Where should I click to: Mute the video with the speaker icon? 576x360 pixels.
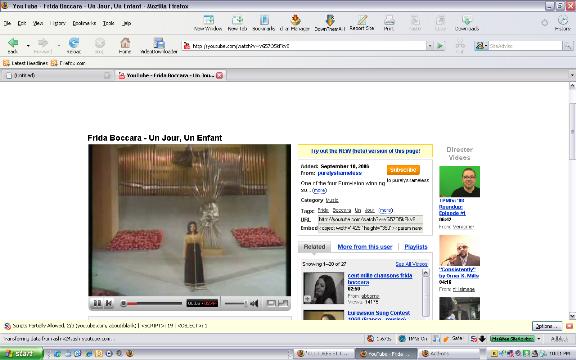[254, 303]
